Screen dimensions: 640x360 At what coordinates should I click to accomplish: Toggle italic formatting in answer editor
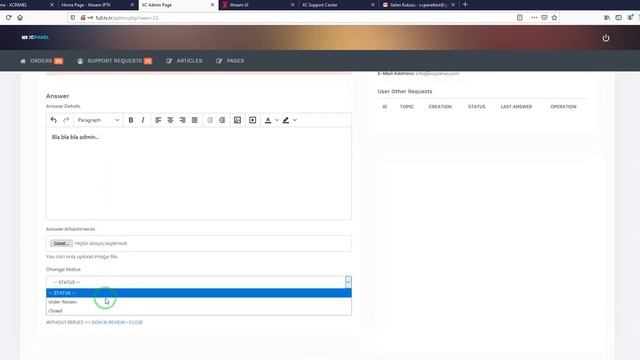(143, 120)
